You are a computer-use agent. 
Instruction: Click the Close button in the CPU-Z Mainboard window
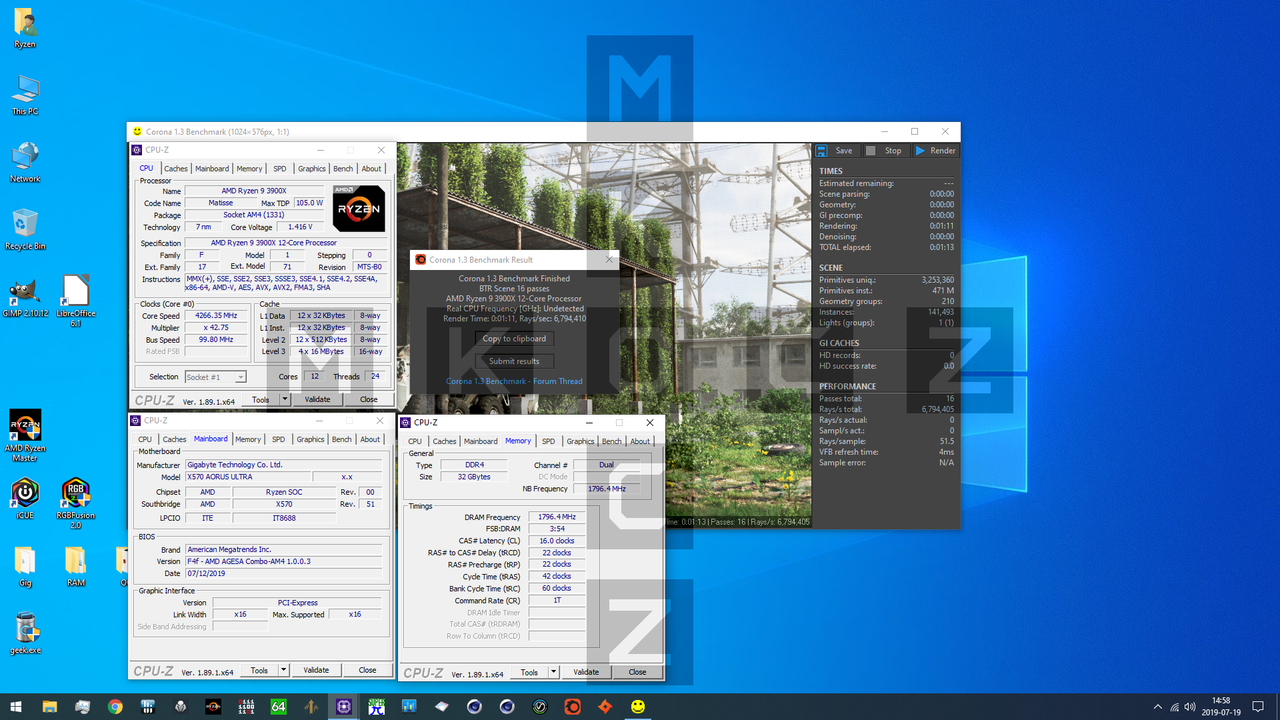[367, 670]
